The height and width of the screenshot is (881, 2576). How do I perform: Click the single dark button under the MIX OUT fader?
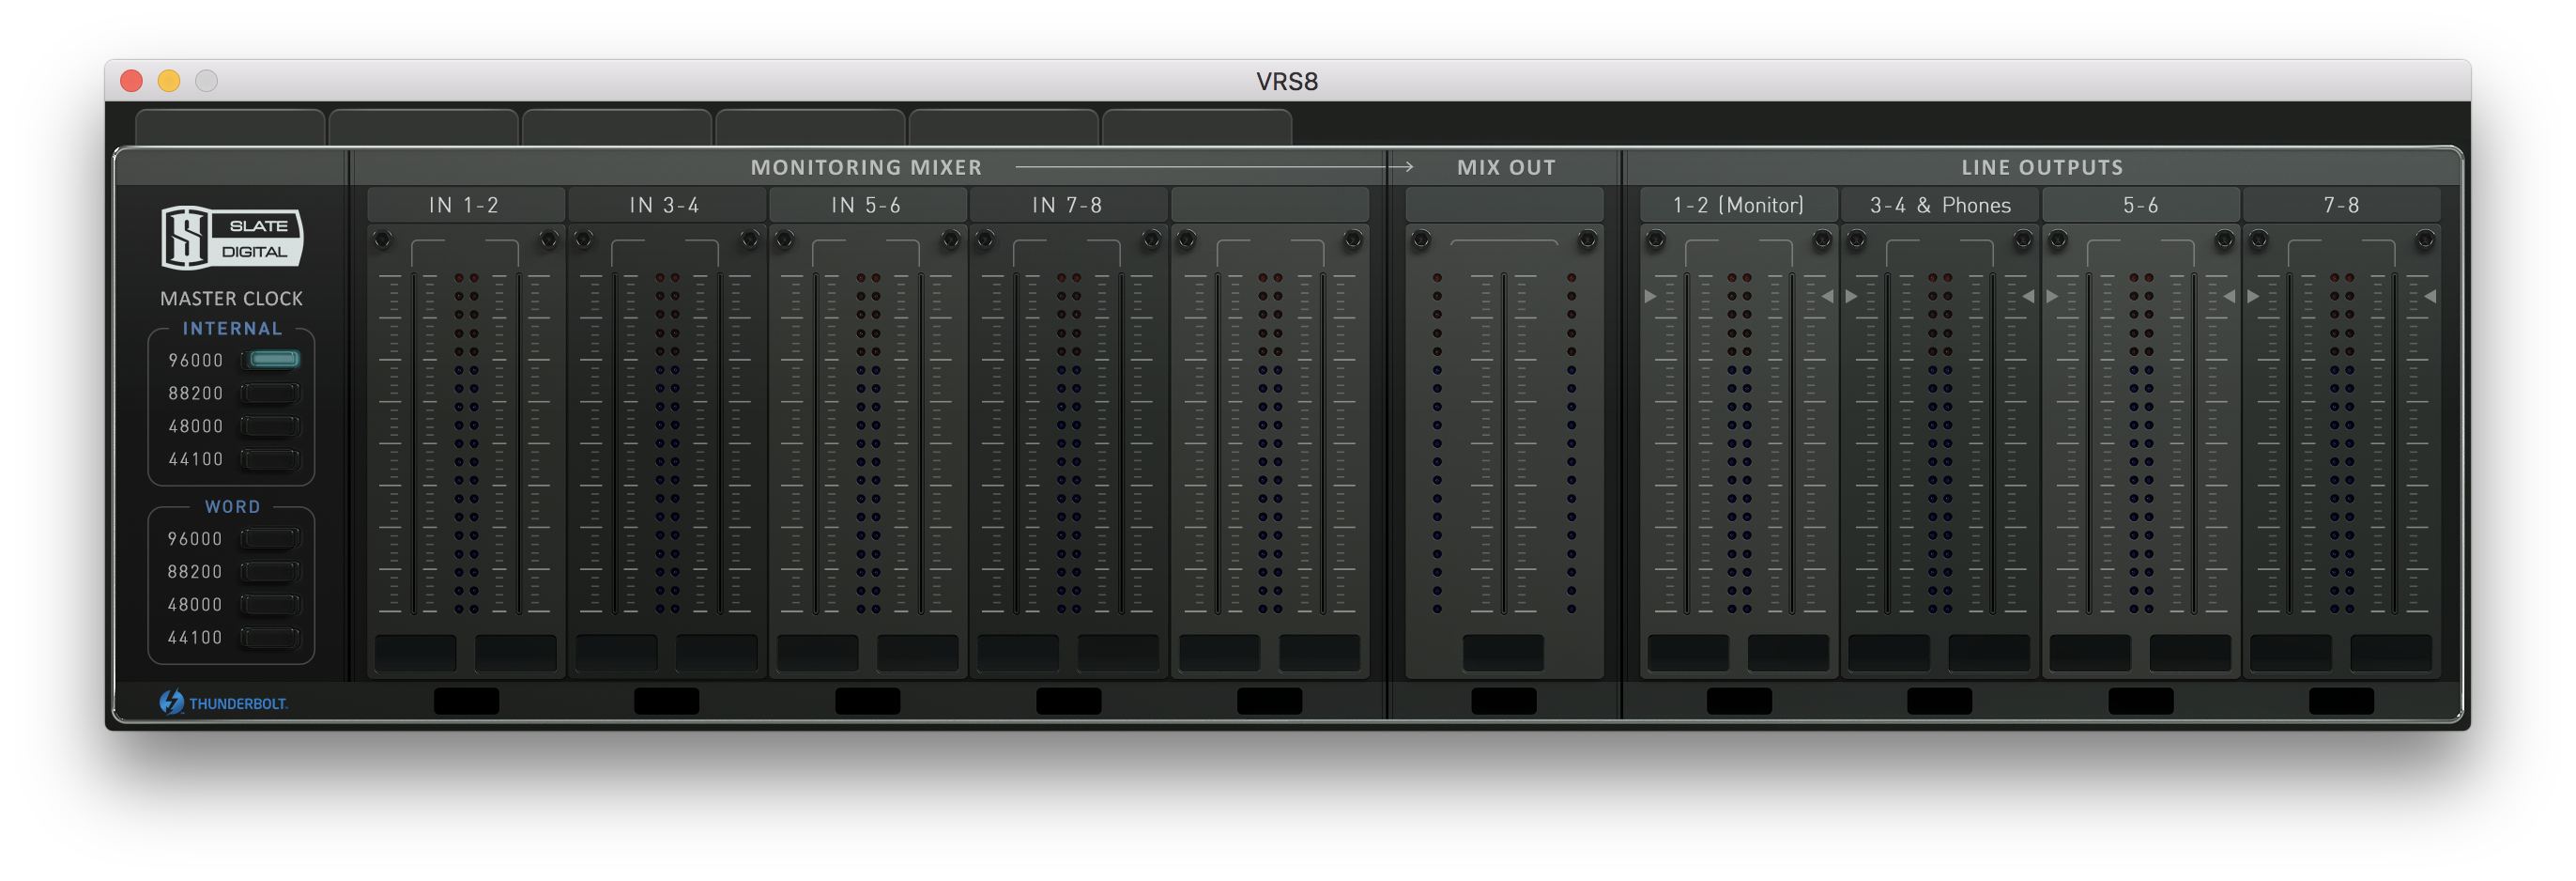pyautogui.click(x=1504, y=653)
